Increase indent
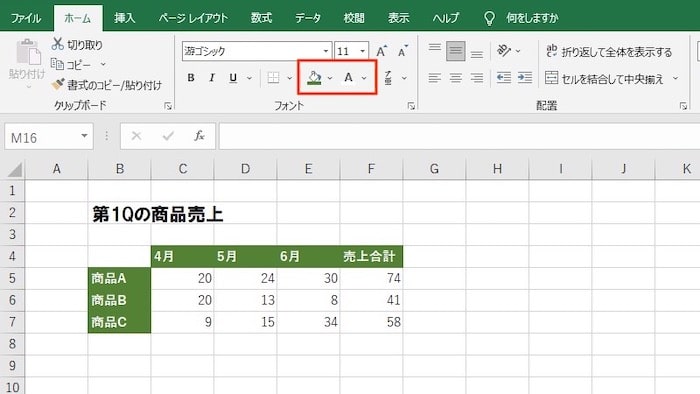This screenshot has width=700, height=394. pos(525,78)
